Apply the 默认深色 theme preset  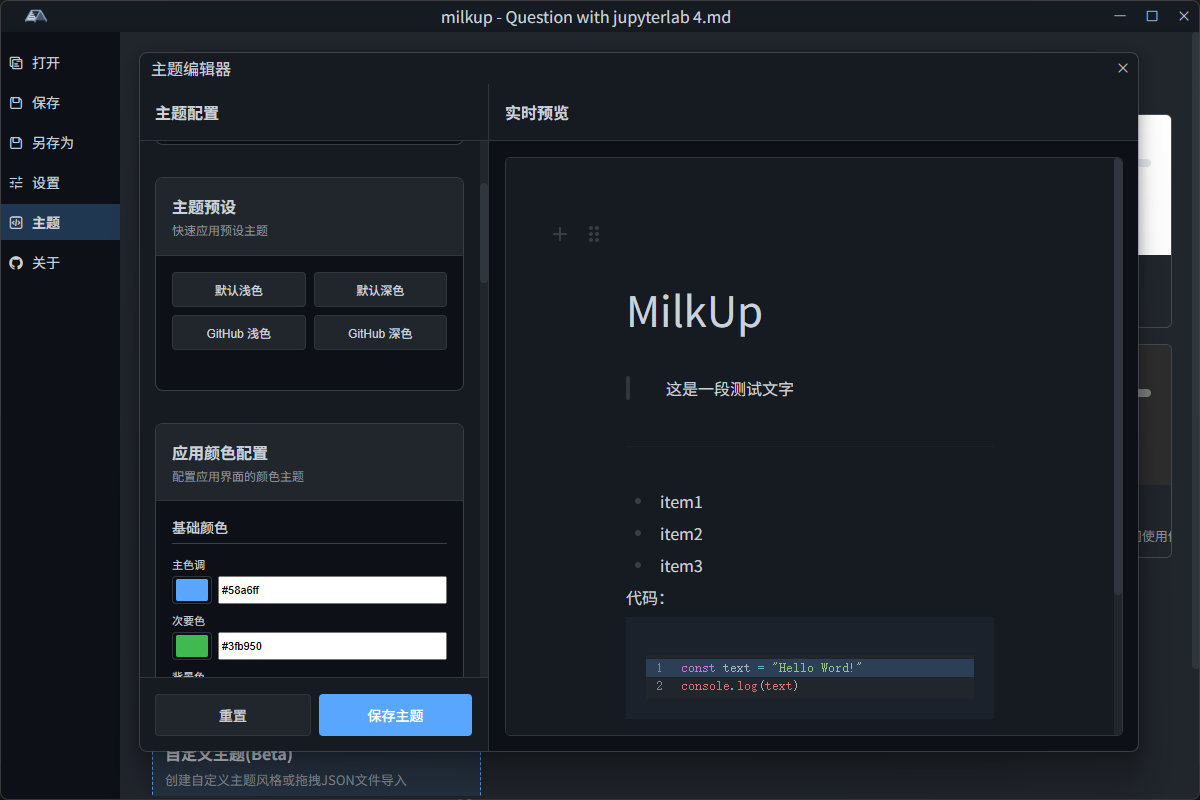click(380, 289)
